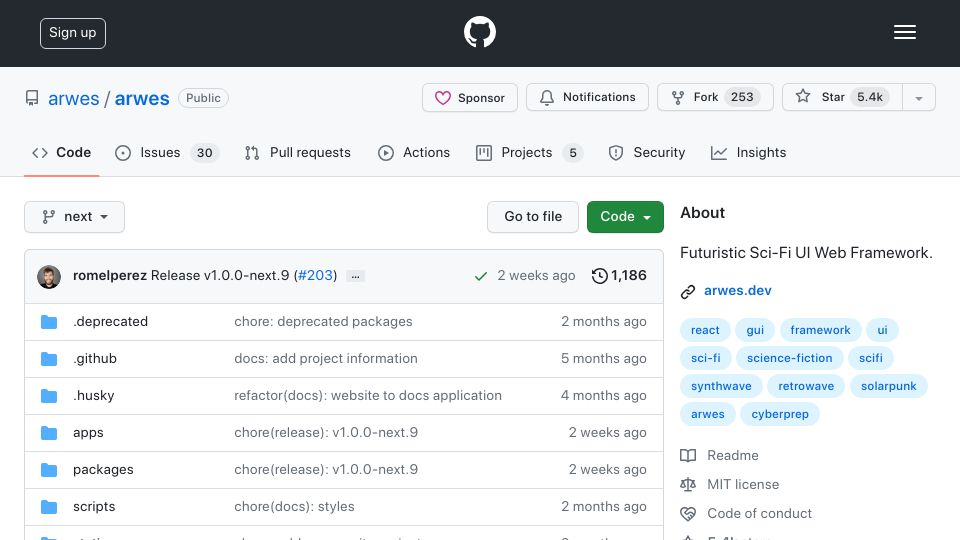Select the science-fiction topic tag
Image resolution: width=960 pixels, height=540 pixels.
point(790,358)
